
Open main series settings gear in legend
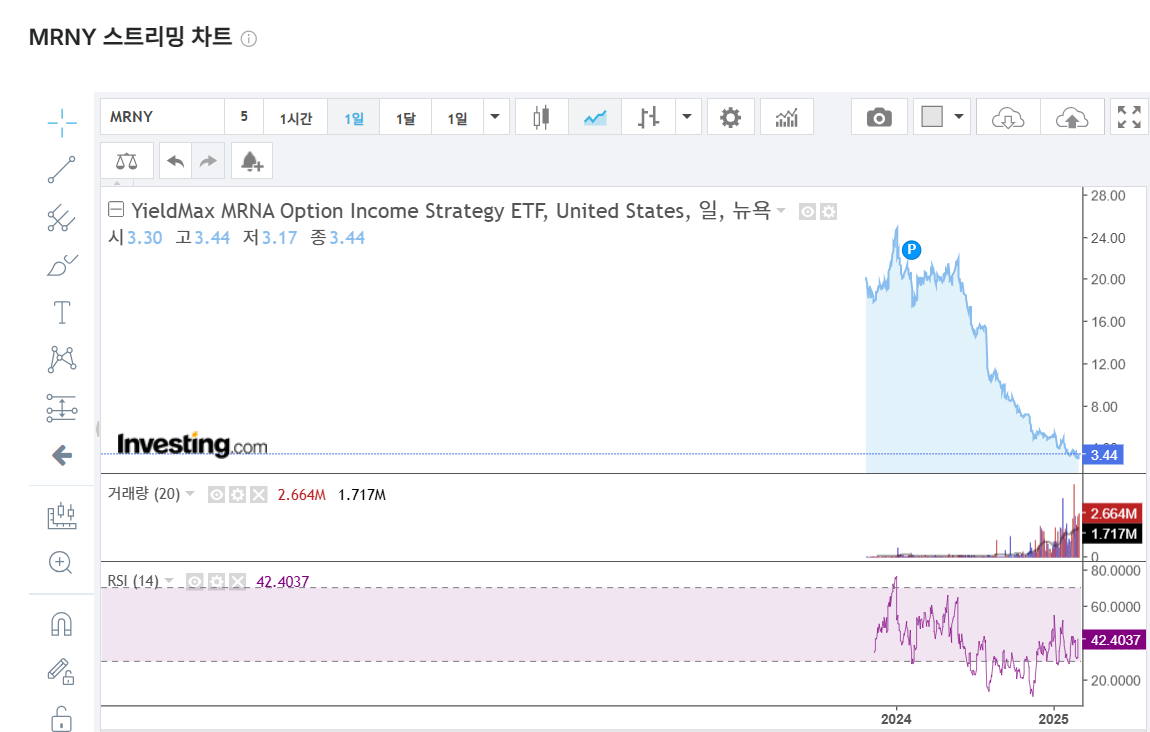click(x=829, y=212)
